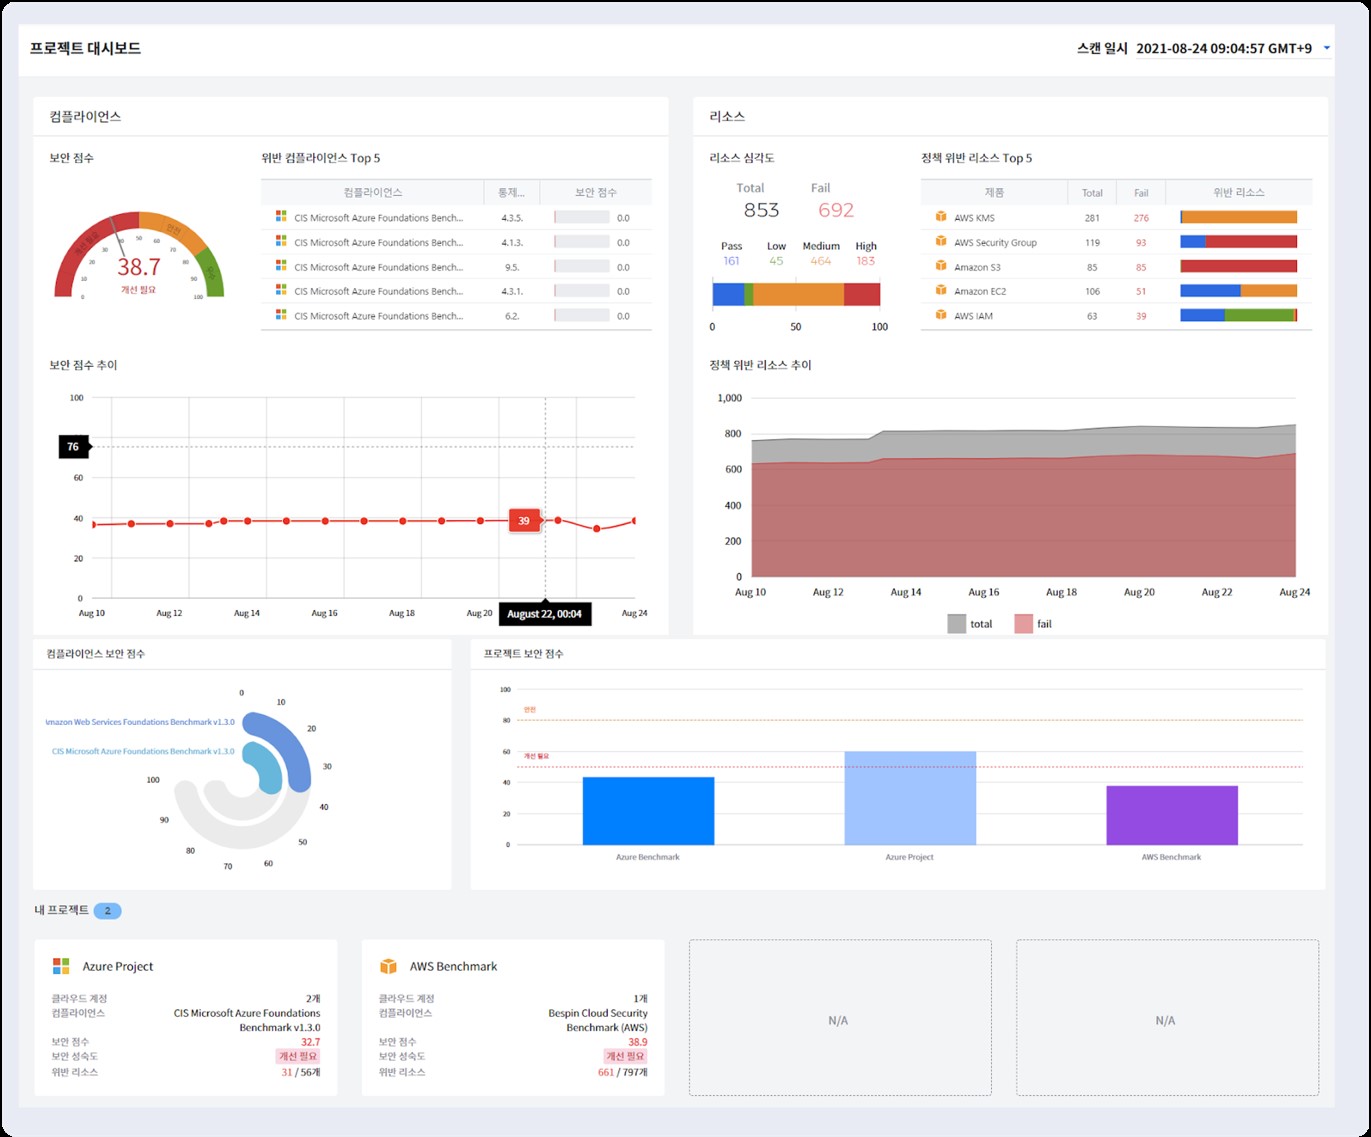Image resolution: width=1371 pixels, height=1137 pixels.
Task: Sort by the 보안 점수 column header
Action: pos(595,192)
